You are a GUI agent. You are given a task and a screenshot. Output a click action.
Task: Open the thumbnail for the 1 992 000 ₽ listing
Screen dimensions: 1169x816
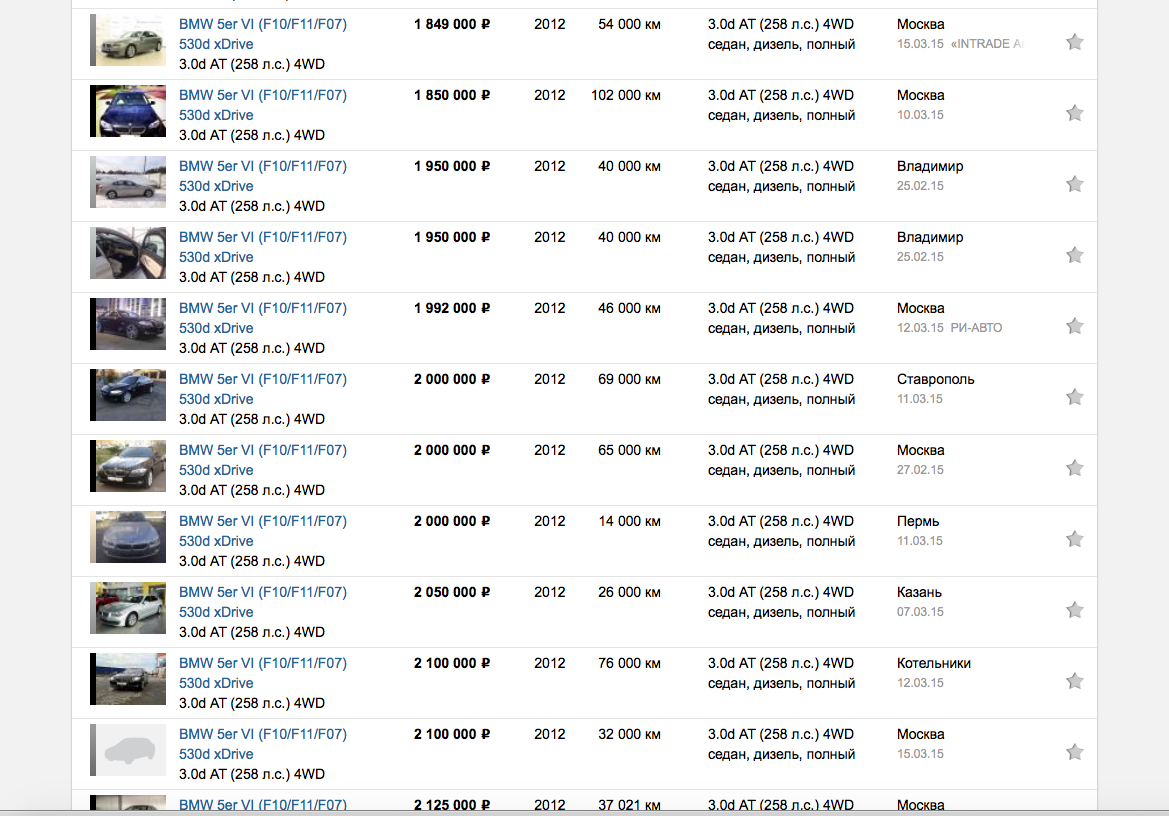pyautogui.click(x=128, y=324)
